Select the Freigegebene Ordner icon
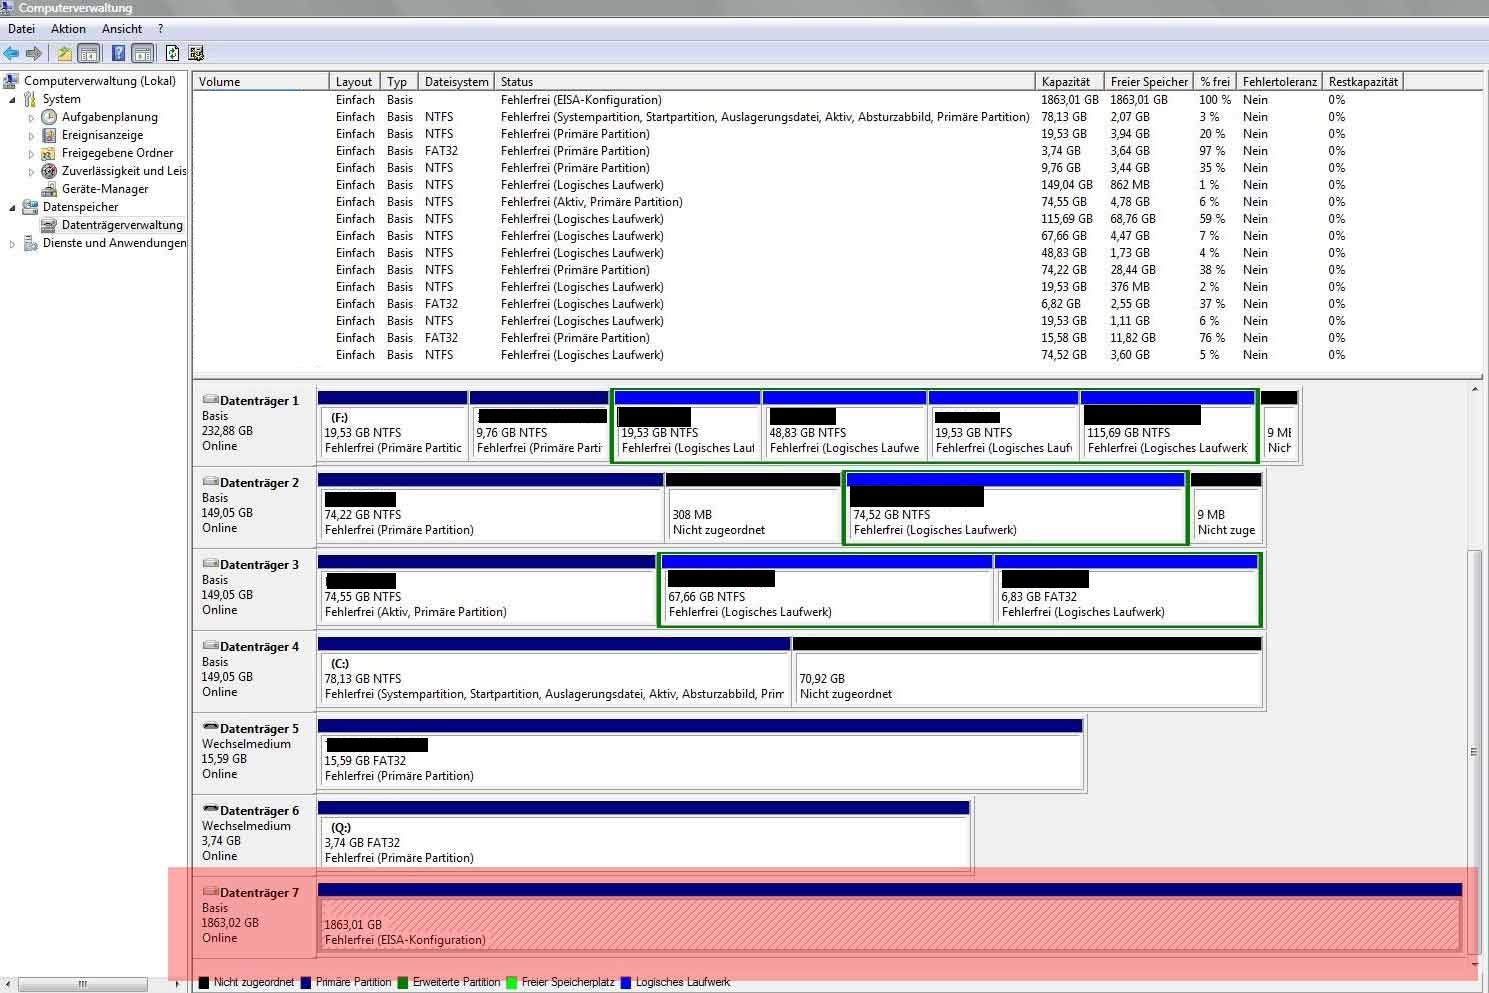Screen dimensions: 1489x993 [49, 153]
